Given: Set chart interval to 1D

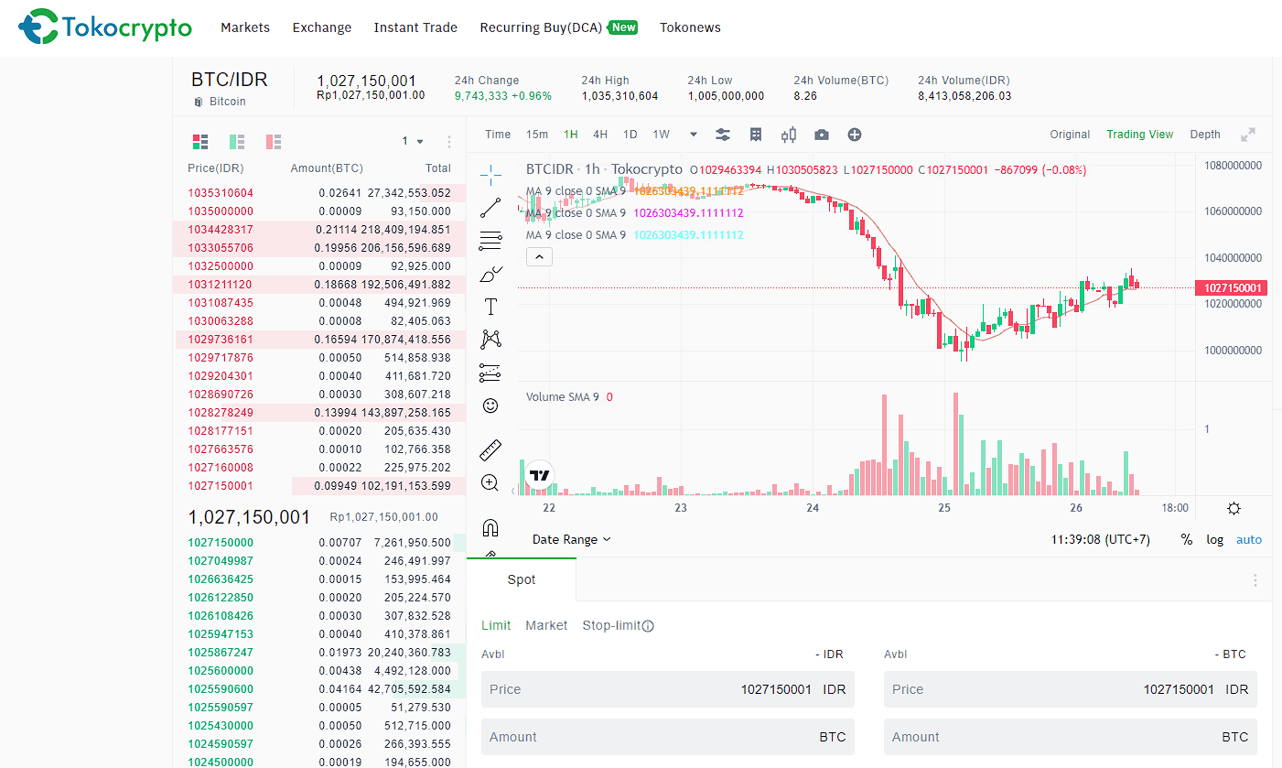Looking at the screenshot, I should point(630,134).
